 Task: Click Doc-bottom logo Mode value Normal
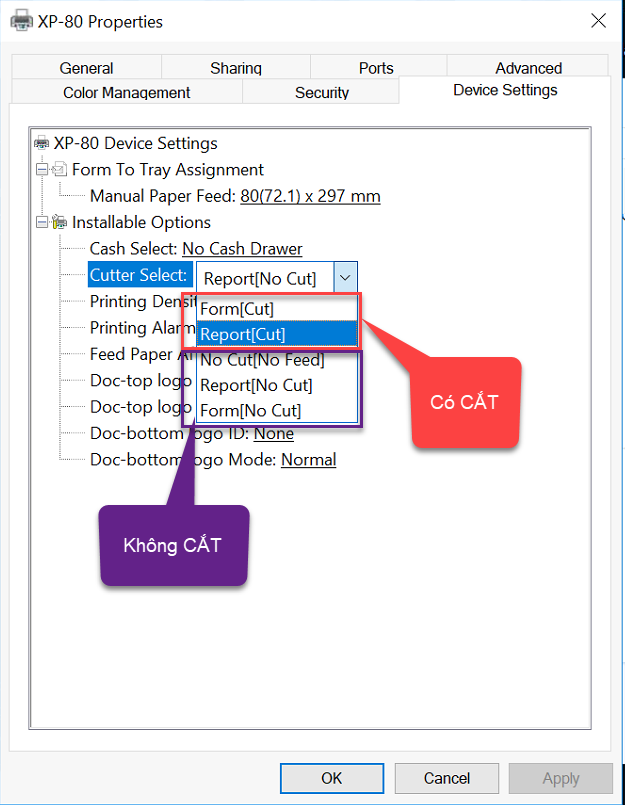(x=308, y=459)
